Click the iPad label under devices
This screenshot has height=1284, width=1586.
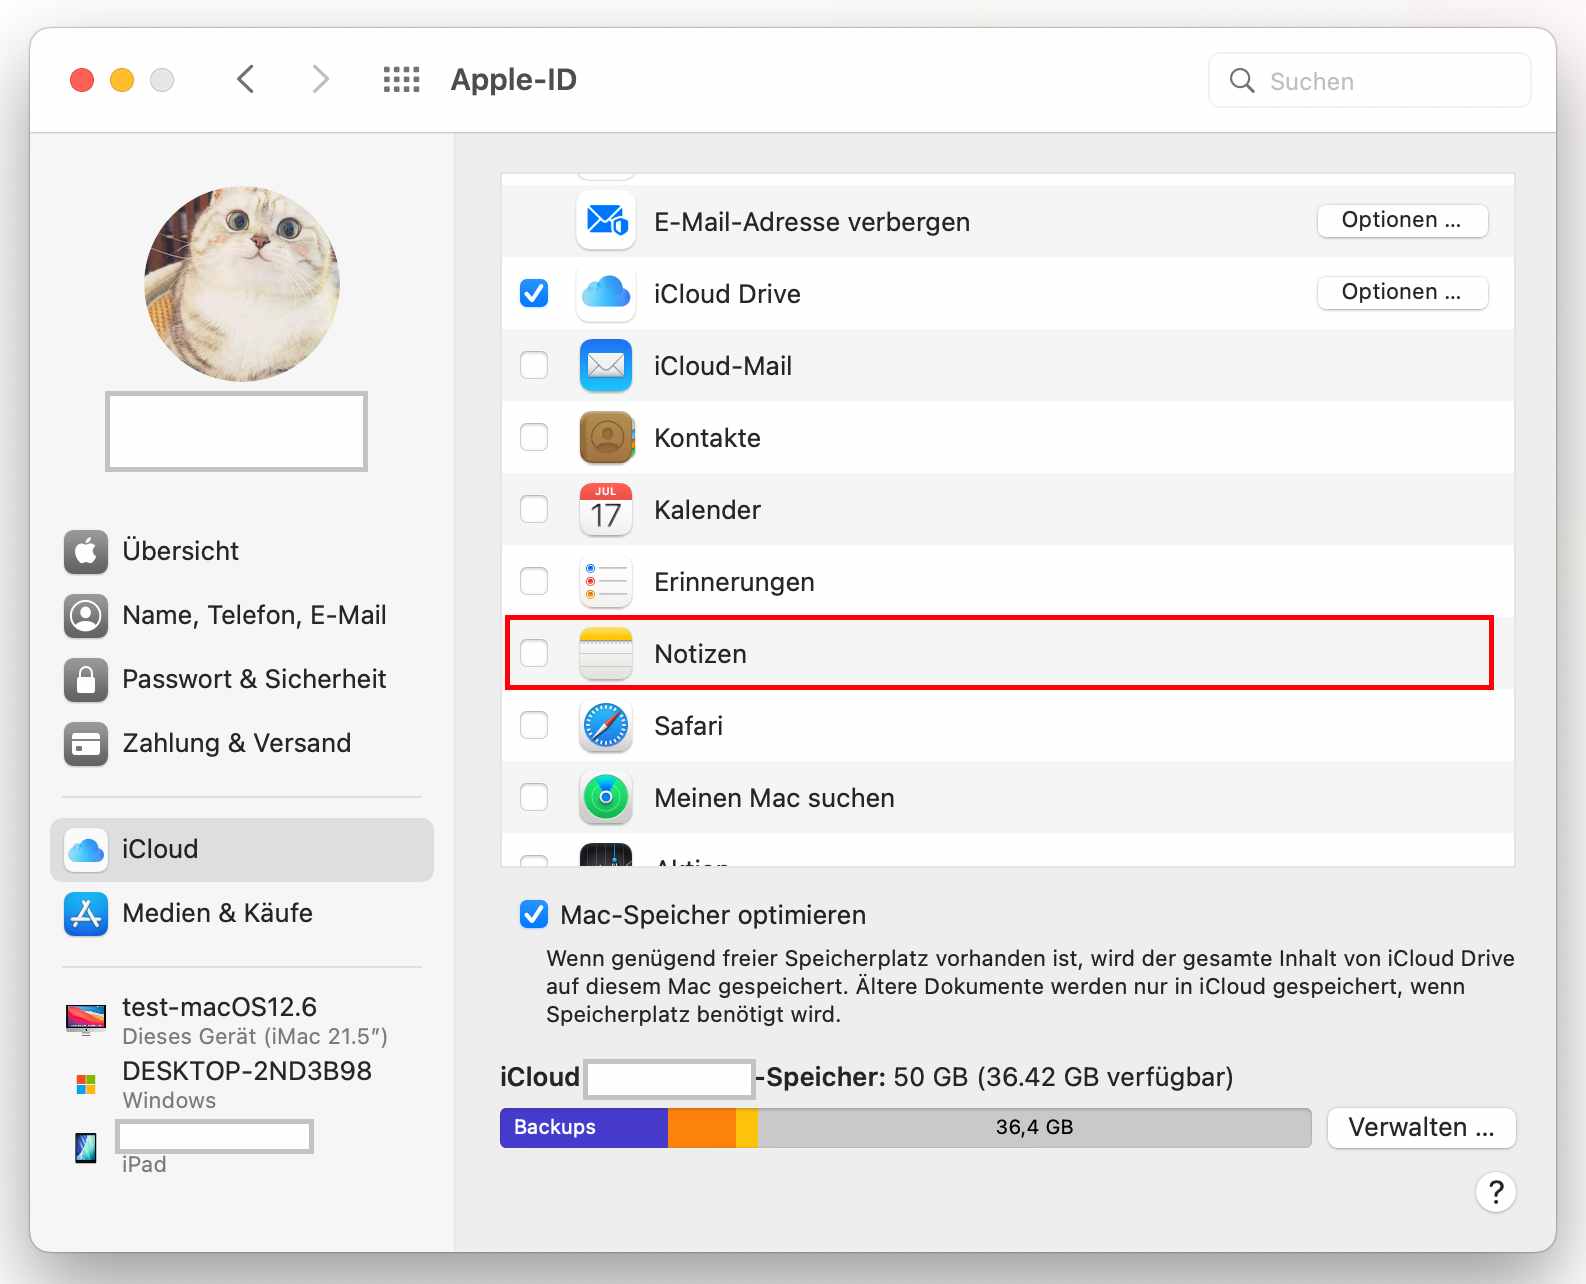[144, 1165]
